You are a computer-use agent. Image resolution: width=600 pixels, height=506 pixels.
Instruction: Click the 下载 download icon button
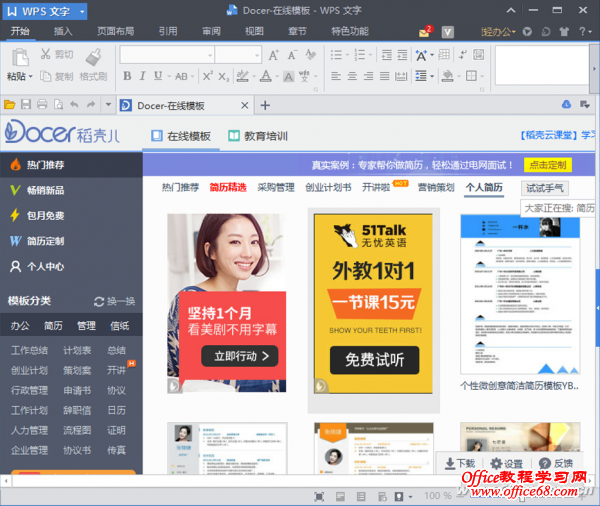pos(459,463)
